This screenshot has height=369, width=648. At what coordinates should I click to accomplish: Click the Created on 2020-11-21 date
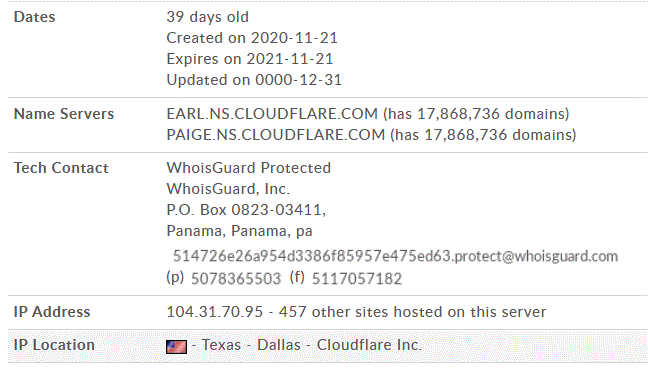(252, 38)
